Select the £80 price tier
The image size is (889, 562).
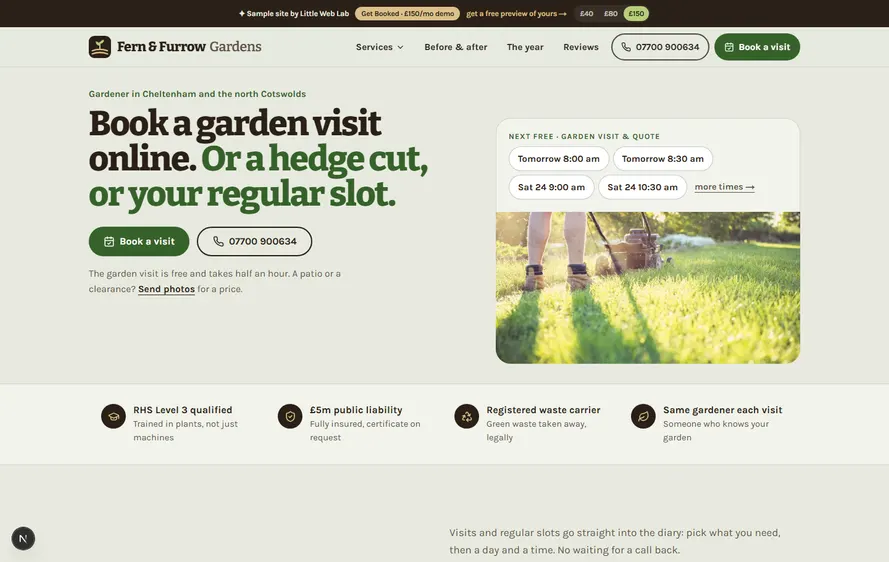click(x=611, y=14)
